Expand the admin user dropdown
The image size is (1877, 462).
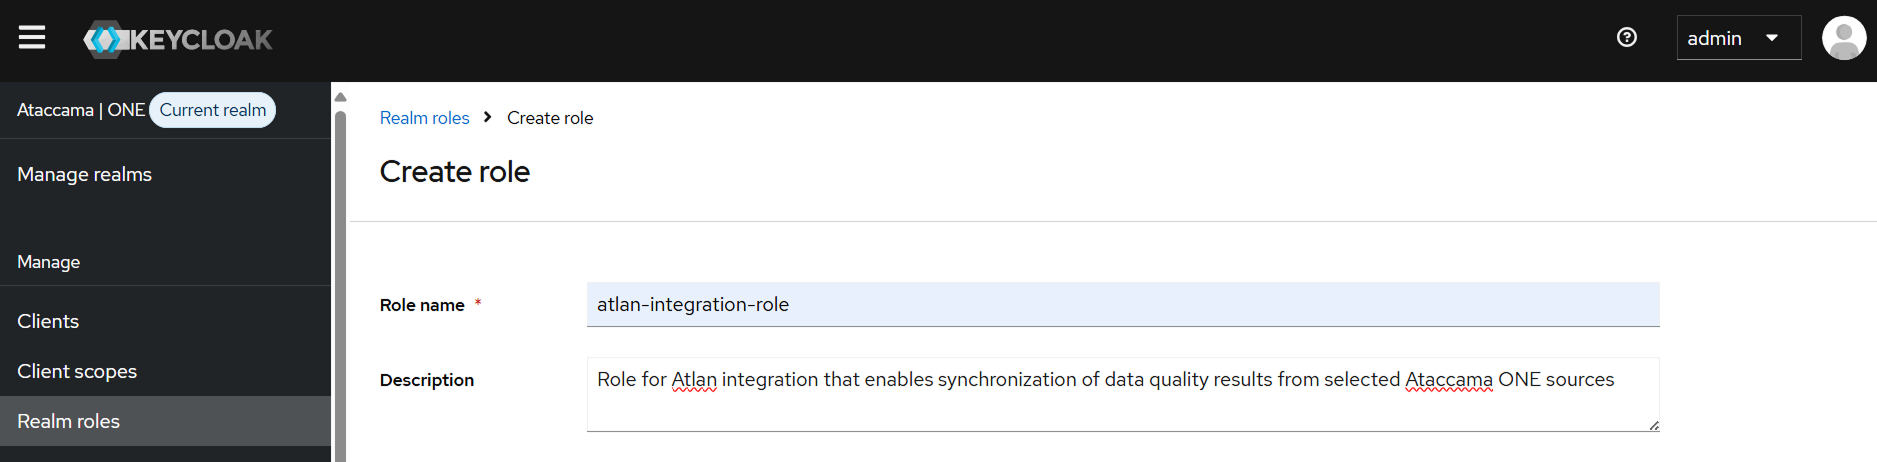[1738, 38]
